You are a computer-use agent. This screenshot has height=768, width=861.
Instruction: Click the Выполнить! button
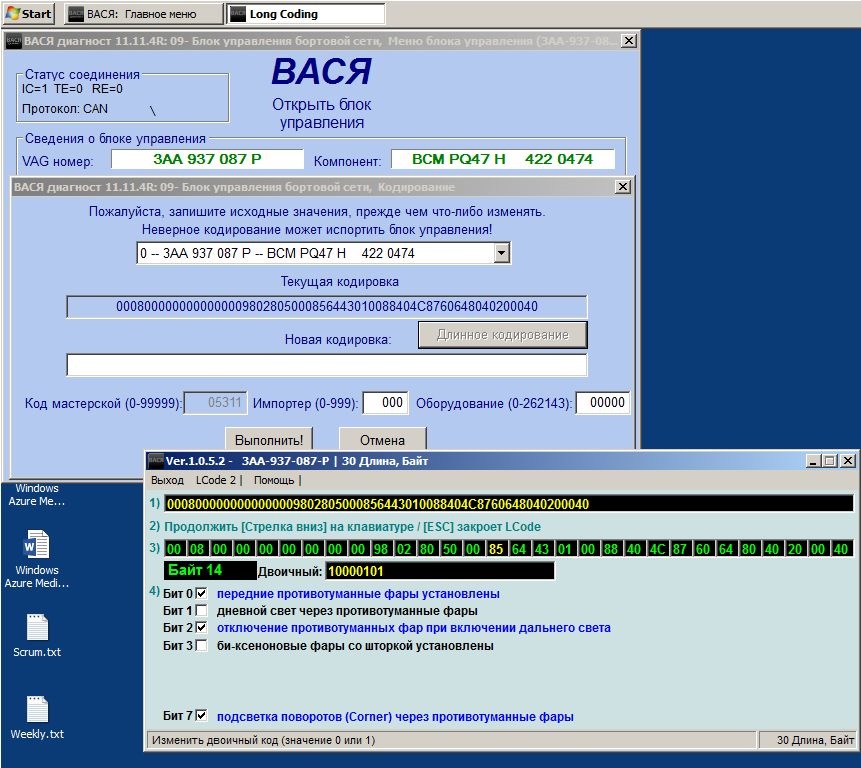[x=269, y=439]
